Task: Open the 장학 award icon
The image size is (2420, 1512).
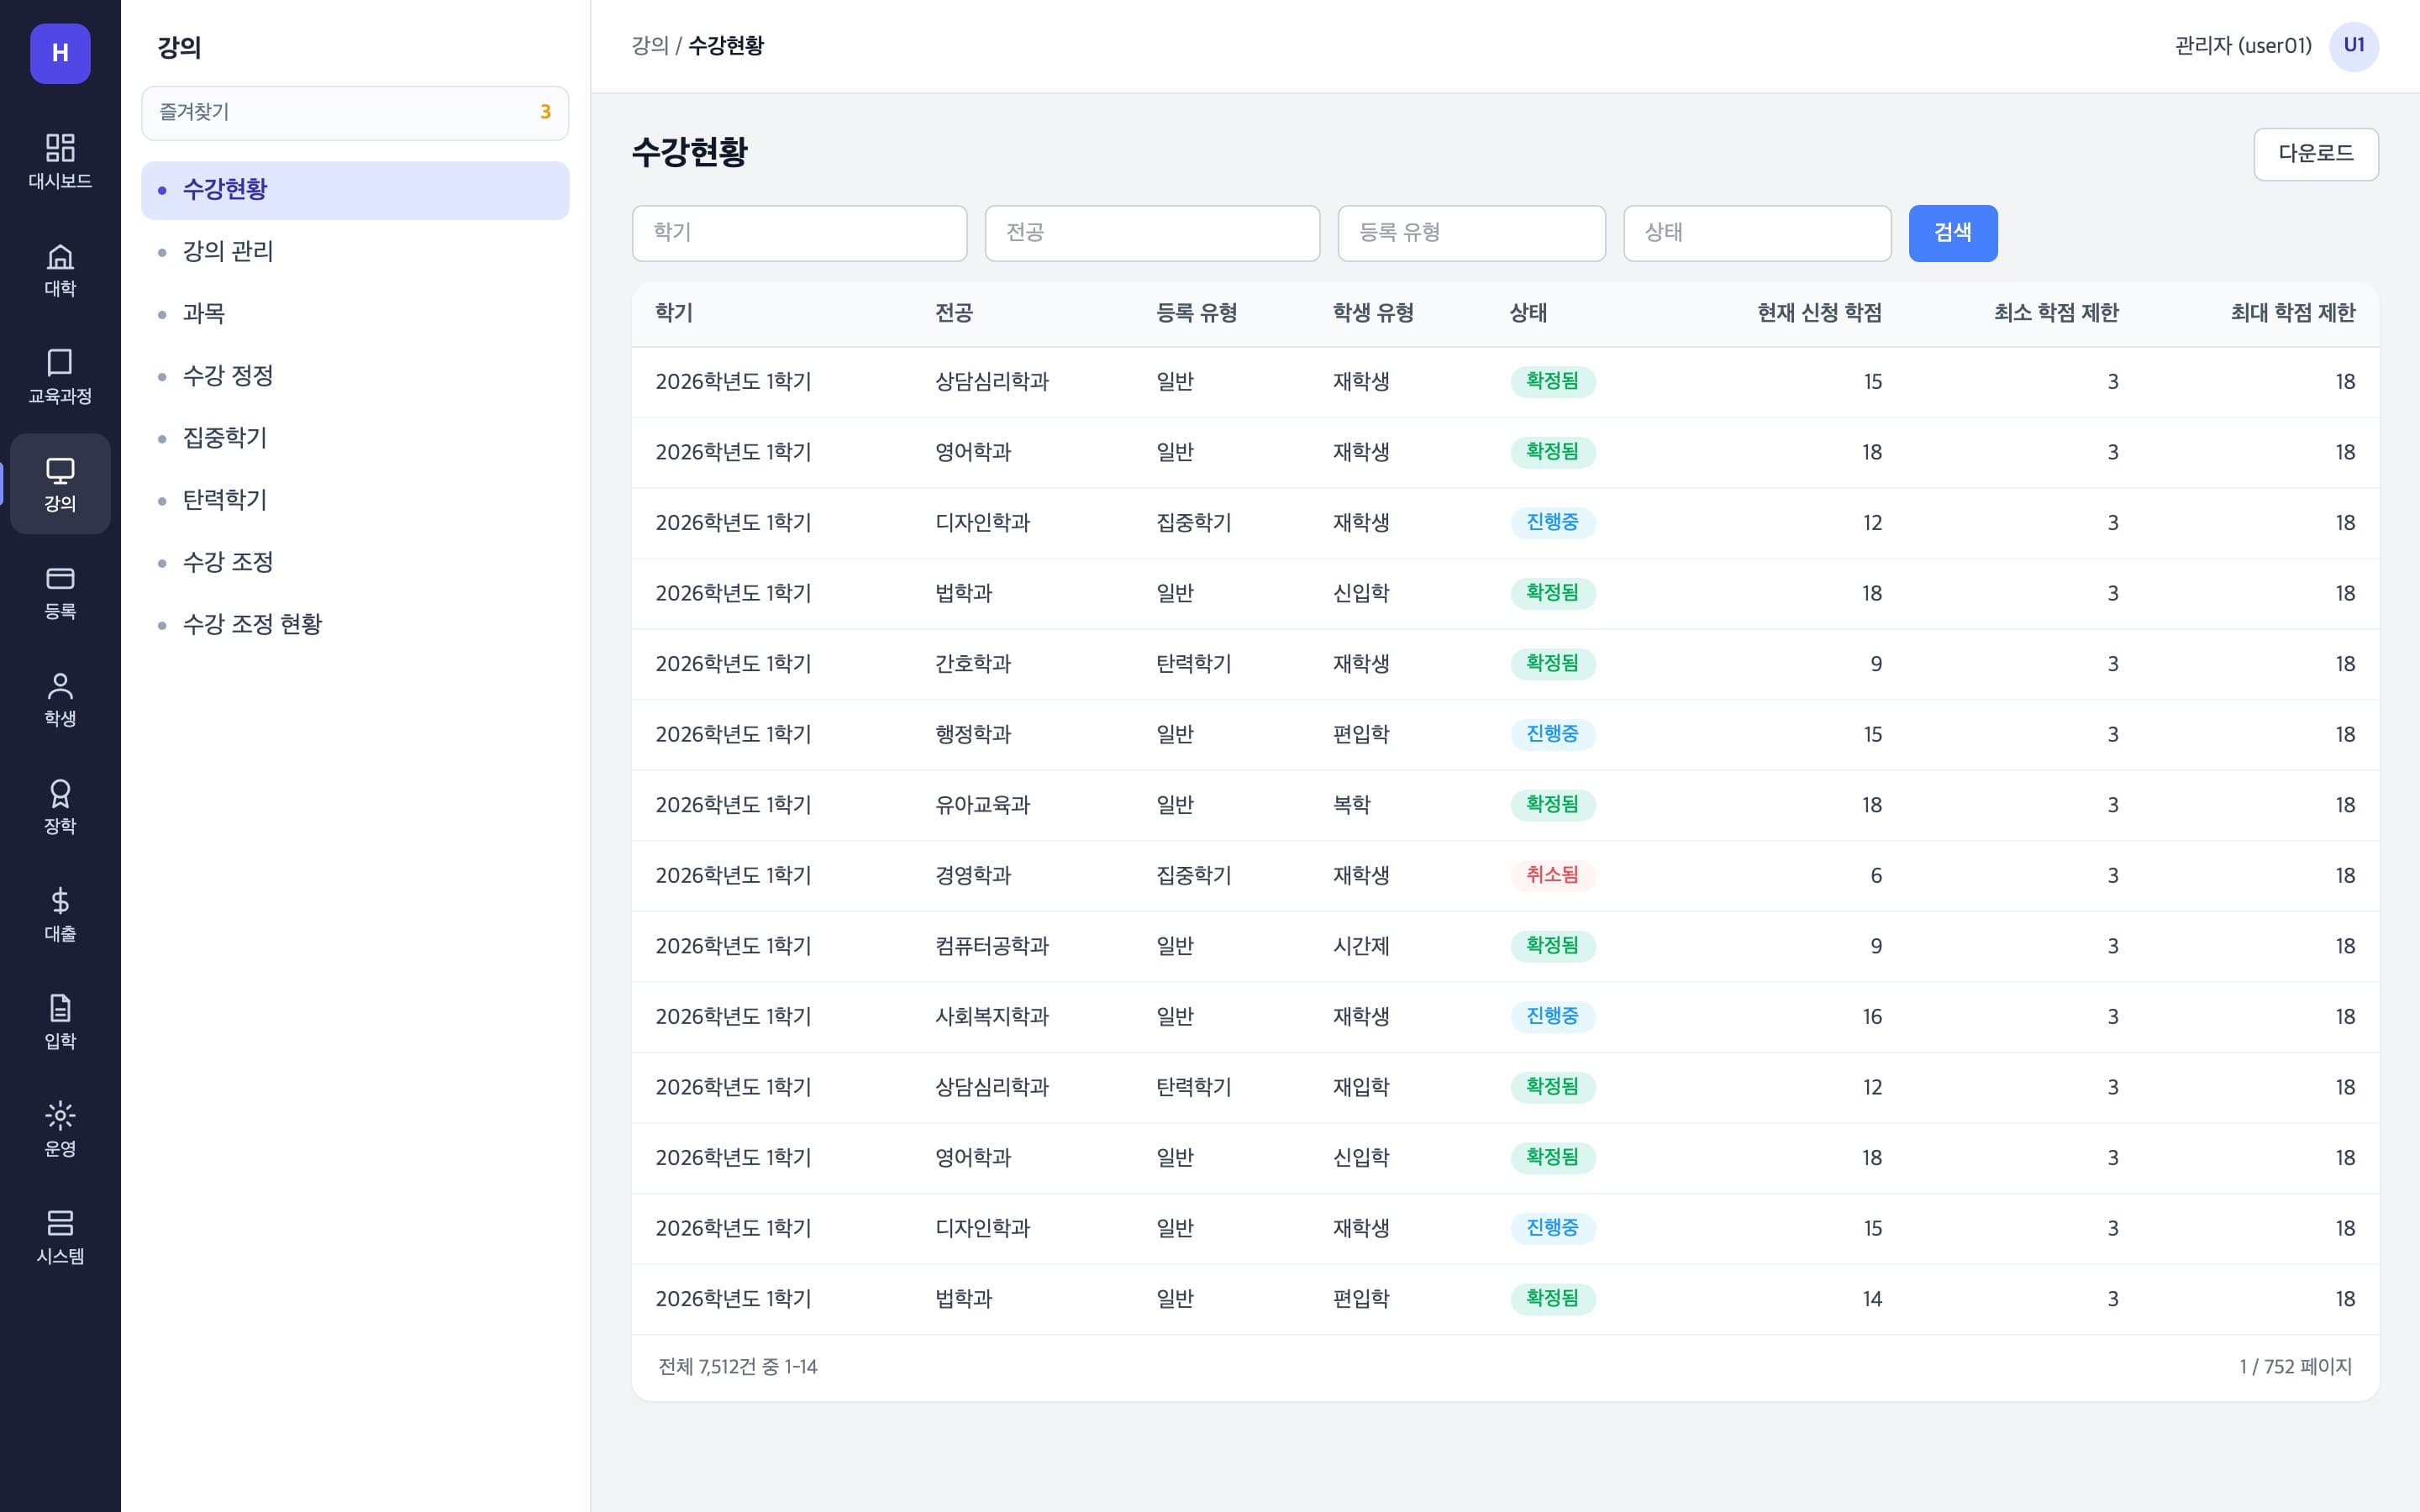Action: click(60, 806)
